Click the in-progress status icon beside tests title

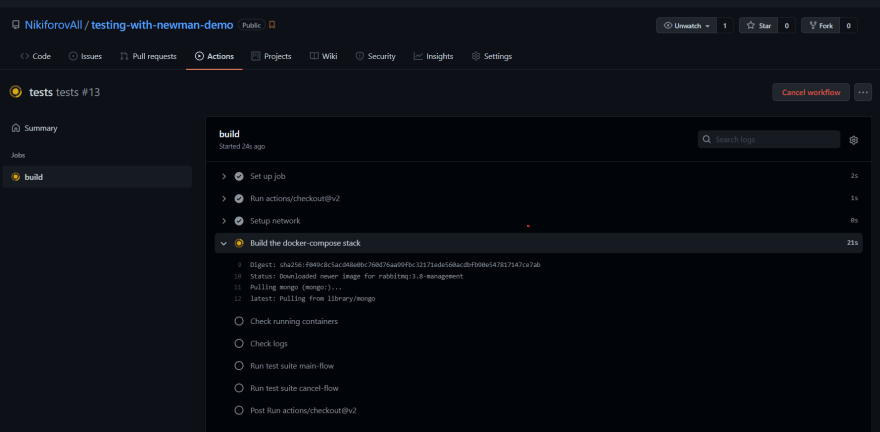click(16, 92)
